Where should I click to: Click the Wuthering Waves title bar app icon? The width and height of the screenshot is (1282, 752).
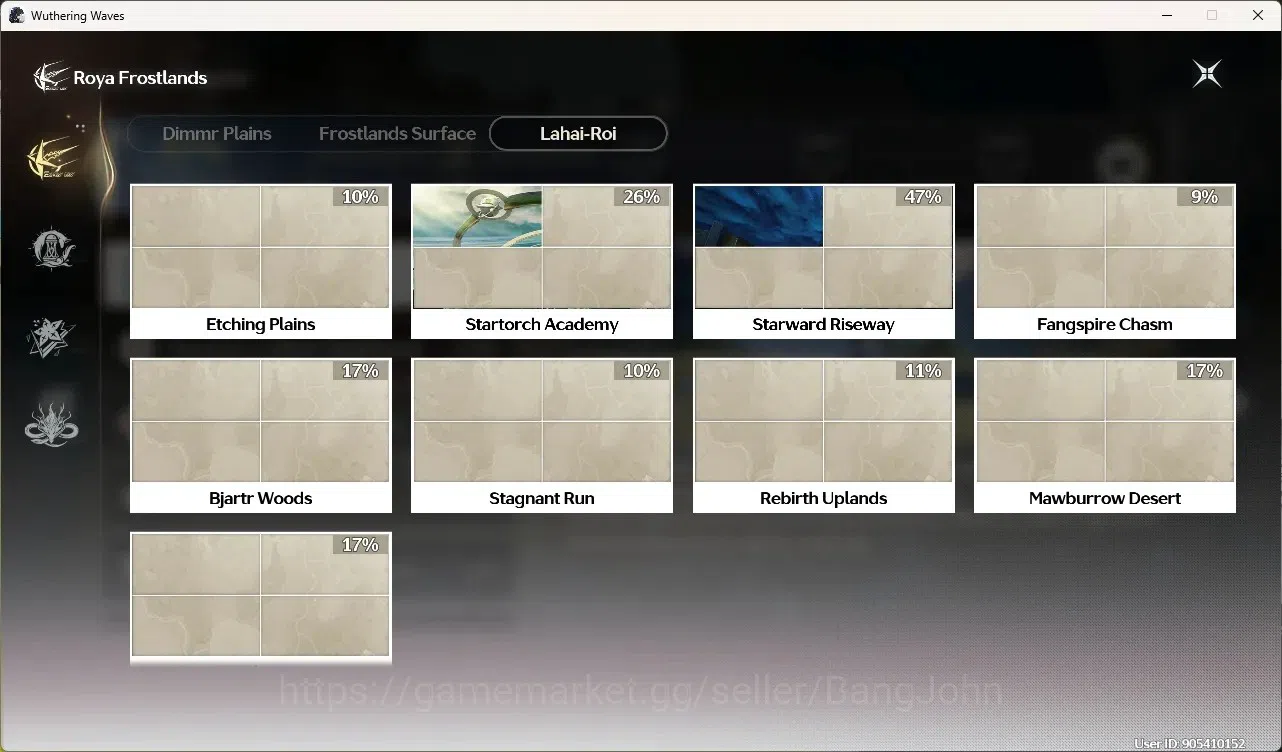[16, 15]
